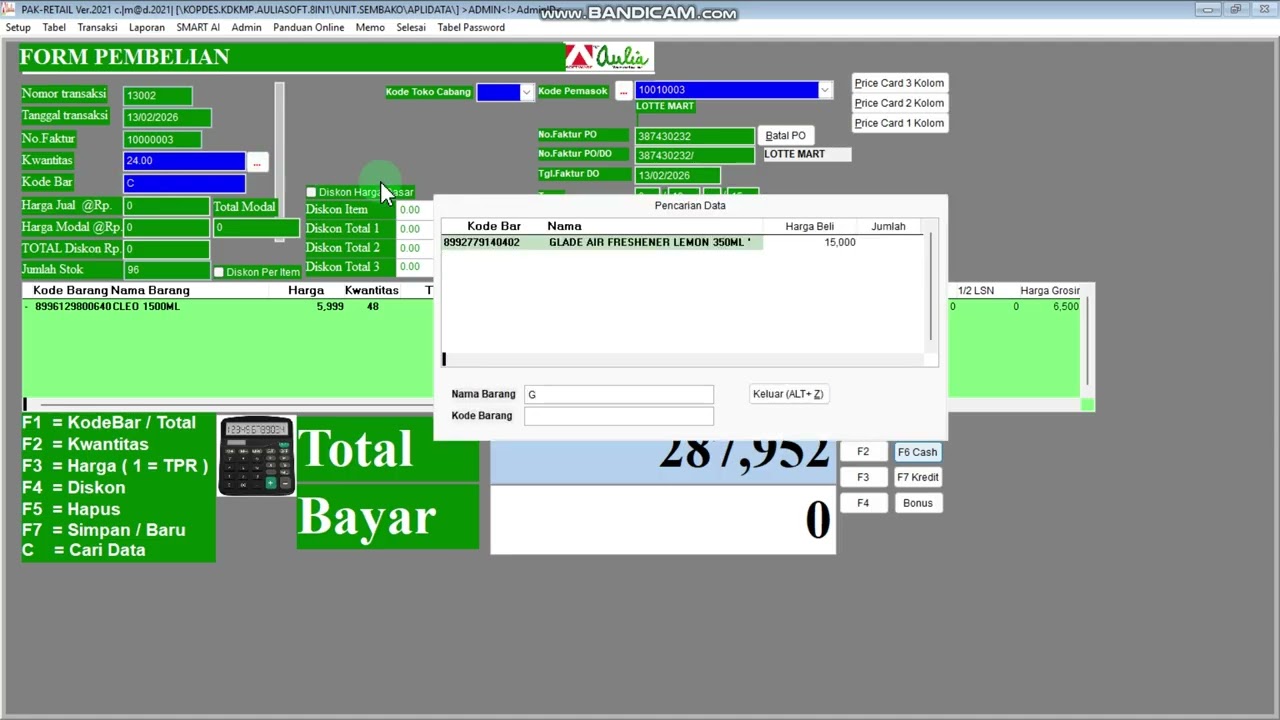Click Harga Modal @Rp. field
Viewport: 1280px width, 720px height.
[167, 228]
